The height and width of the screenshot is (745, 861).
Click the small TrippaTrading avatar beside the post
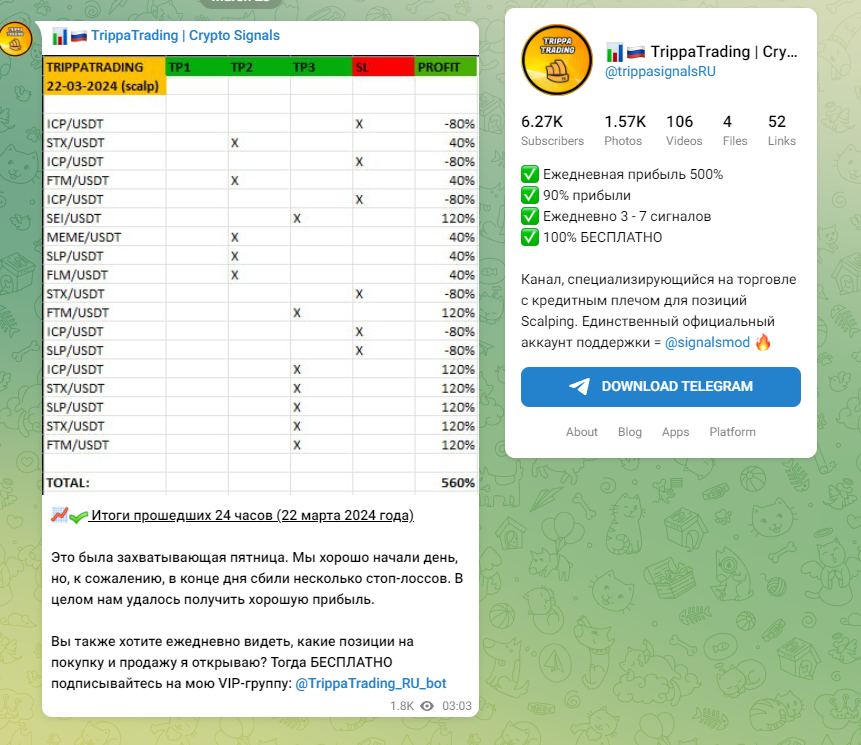pyautogui.click(x=15, y=39)
